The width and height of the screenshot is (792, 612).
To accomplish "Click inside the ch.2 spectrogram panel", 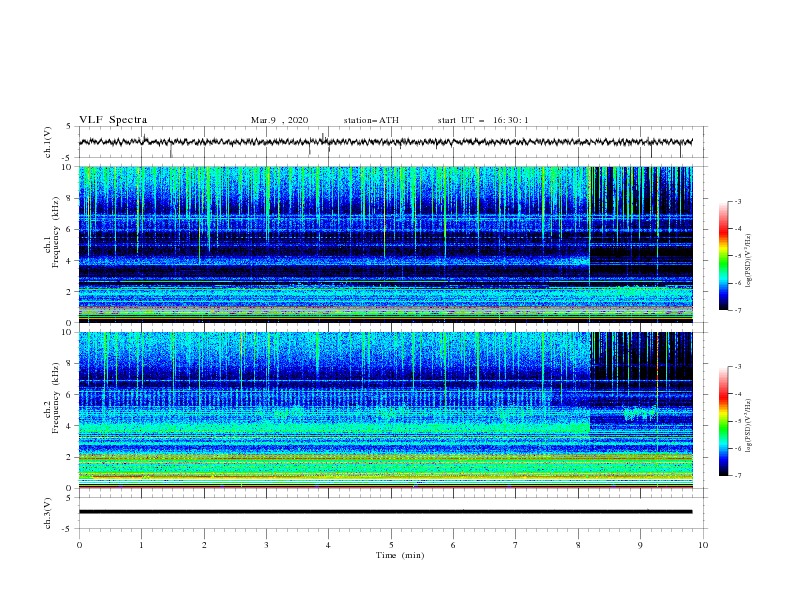I will pos(385,410).
